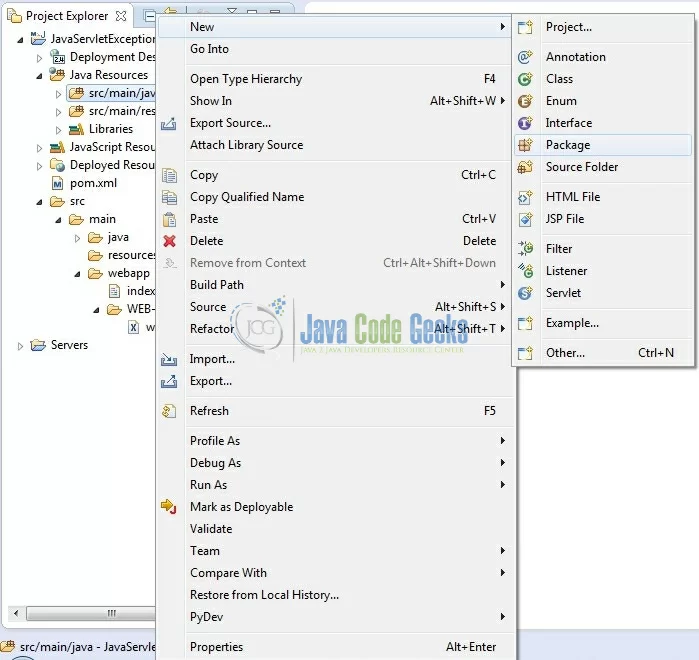Click the Export Source icon
699x660 pixels.
[169, 123]
